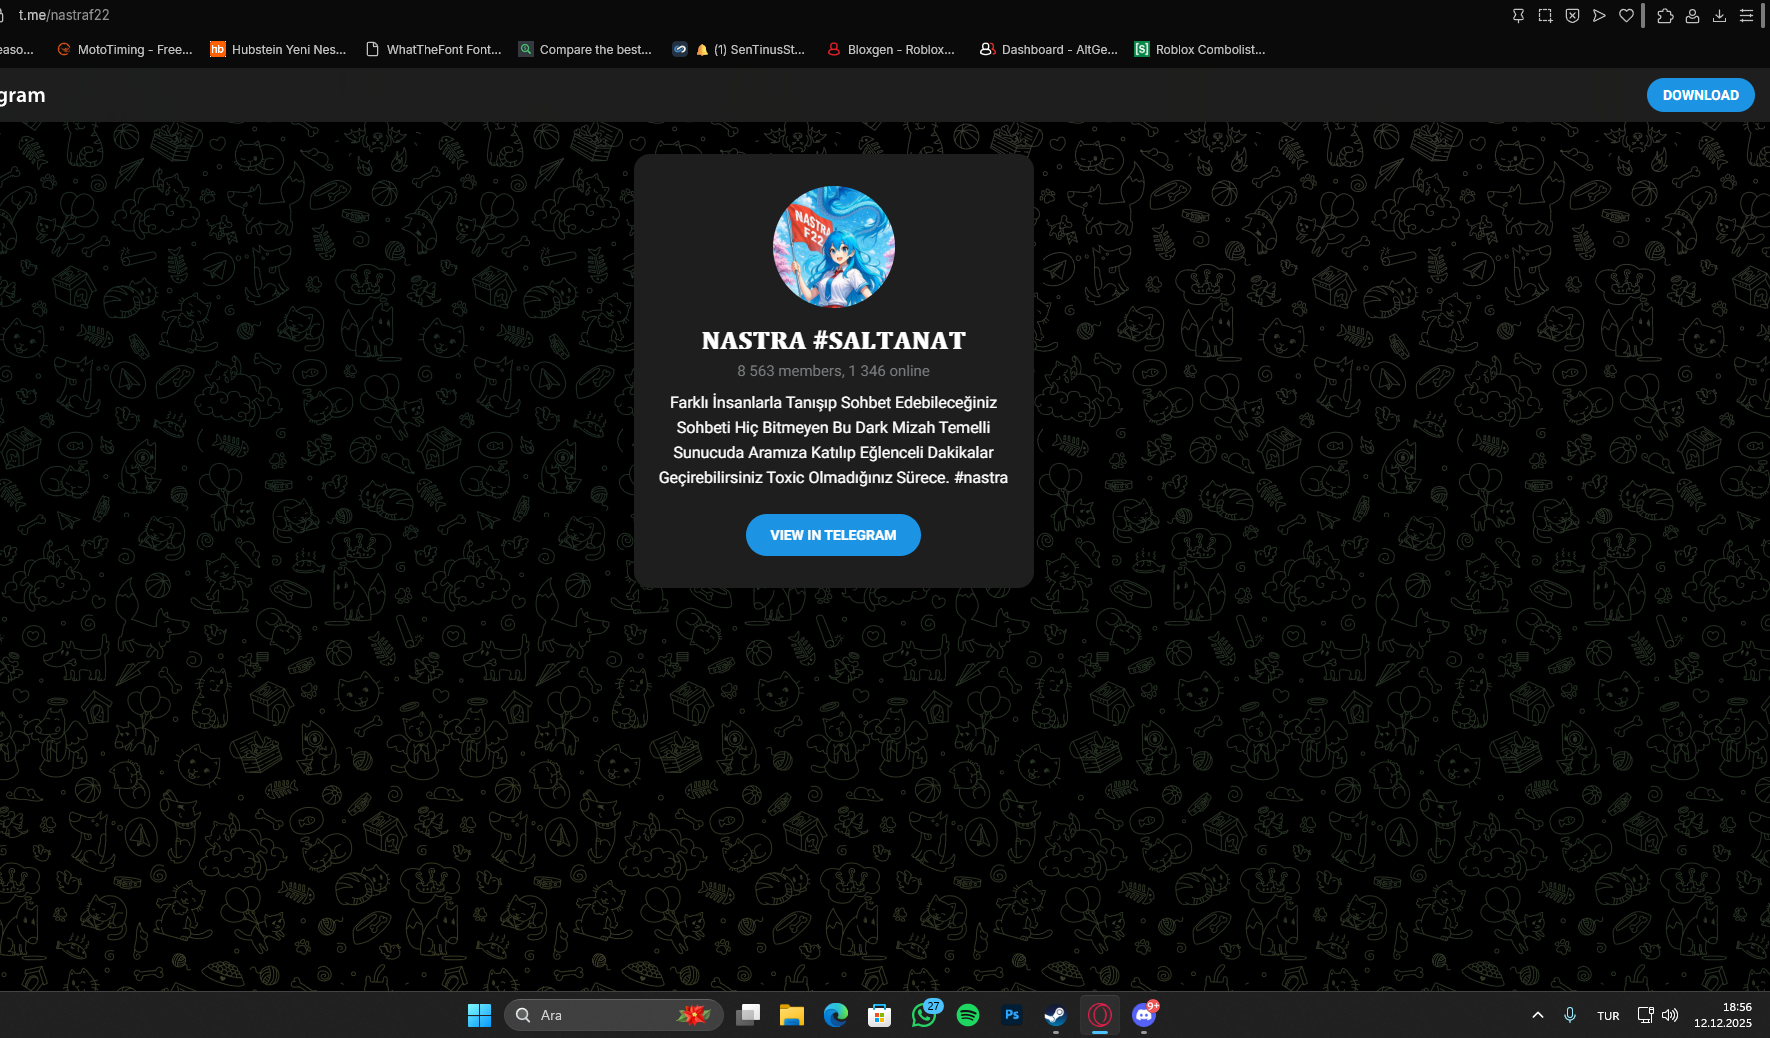Click the Task View taskbar icon
The height and width of the screenshot is (1038, 1770).
[748, 1015]
